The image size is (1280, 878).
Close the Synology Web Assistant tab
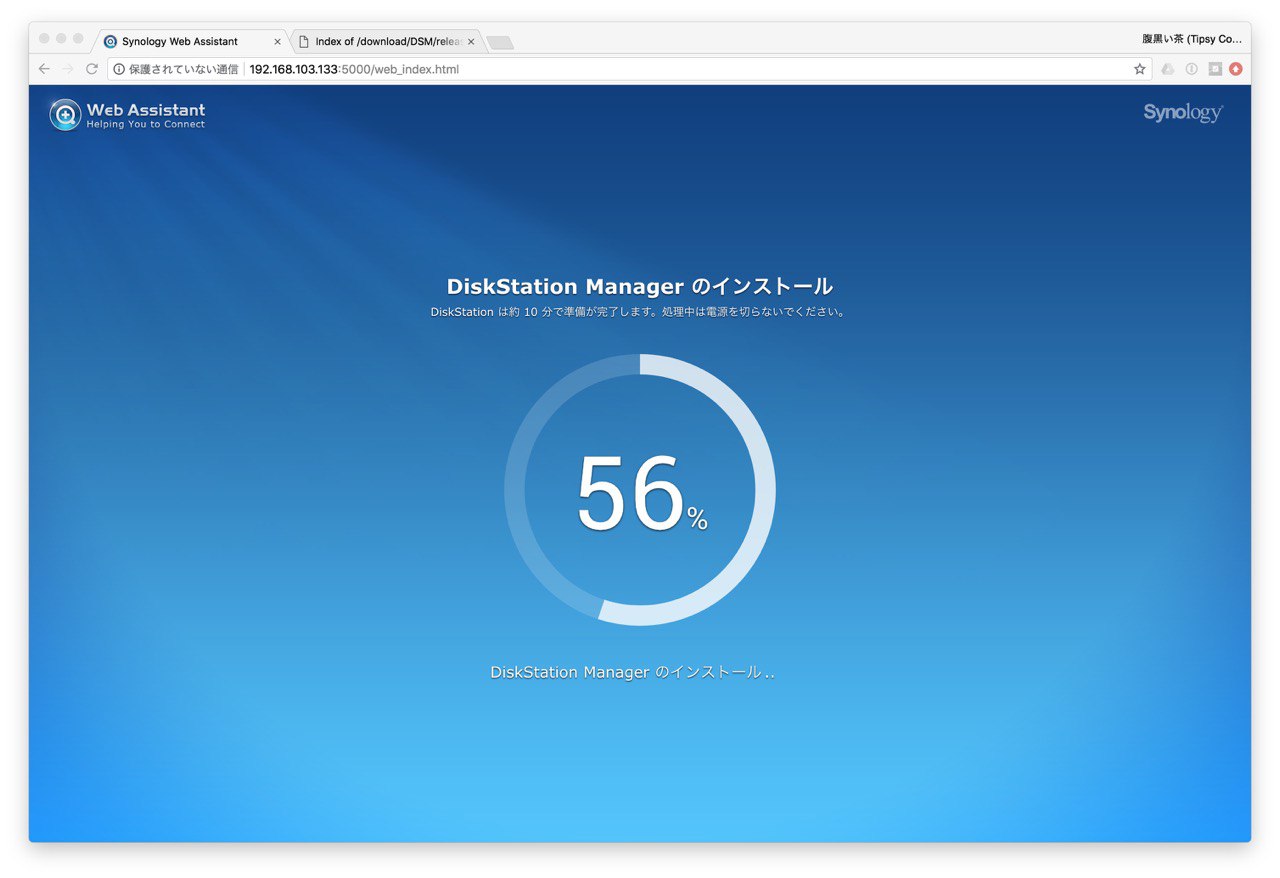tap(277, 42)
